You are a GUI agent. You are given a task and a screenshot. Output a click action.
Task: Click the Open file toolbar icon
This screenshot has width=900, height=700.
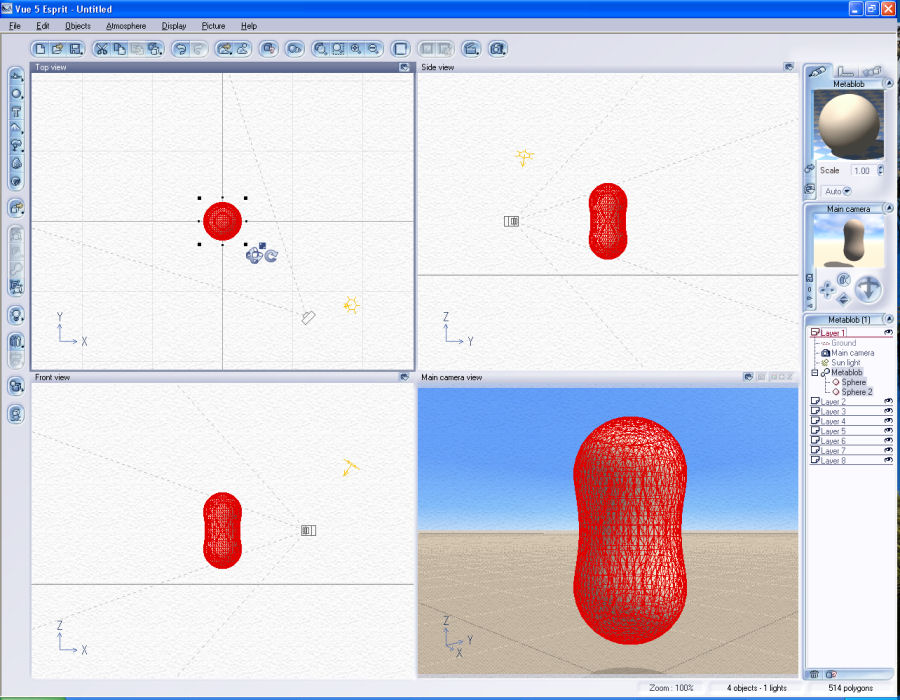point(57,49)
